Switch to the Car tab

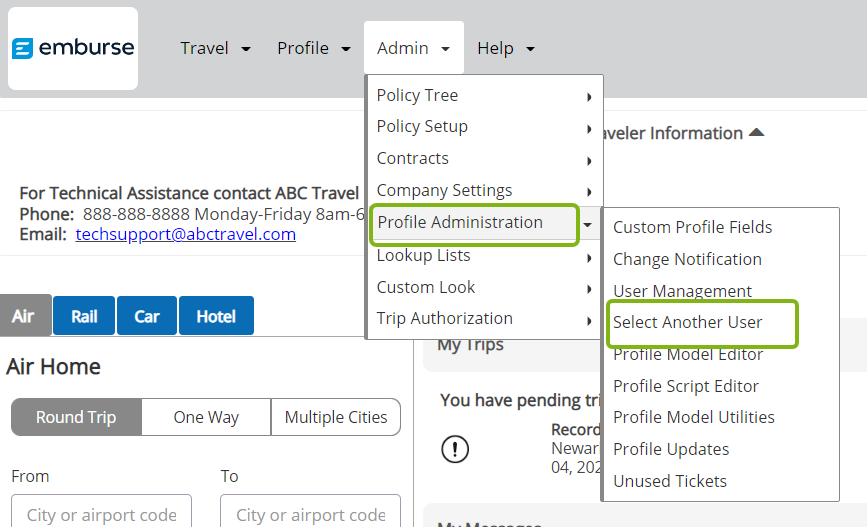click(x=147, y=316)
